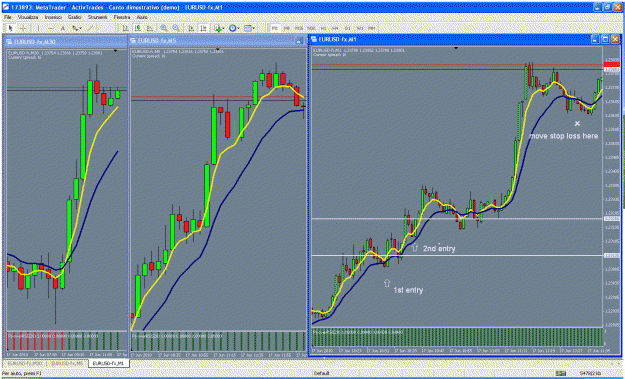Open the indicators list dropdown
This screenshot has height=379, width=625.
click(219, 28)
